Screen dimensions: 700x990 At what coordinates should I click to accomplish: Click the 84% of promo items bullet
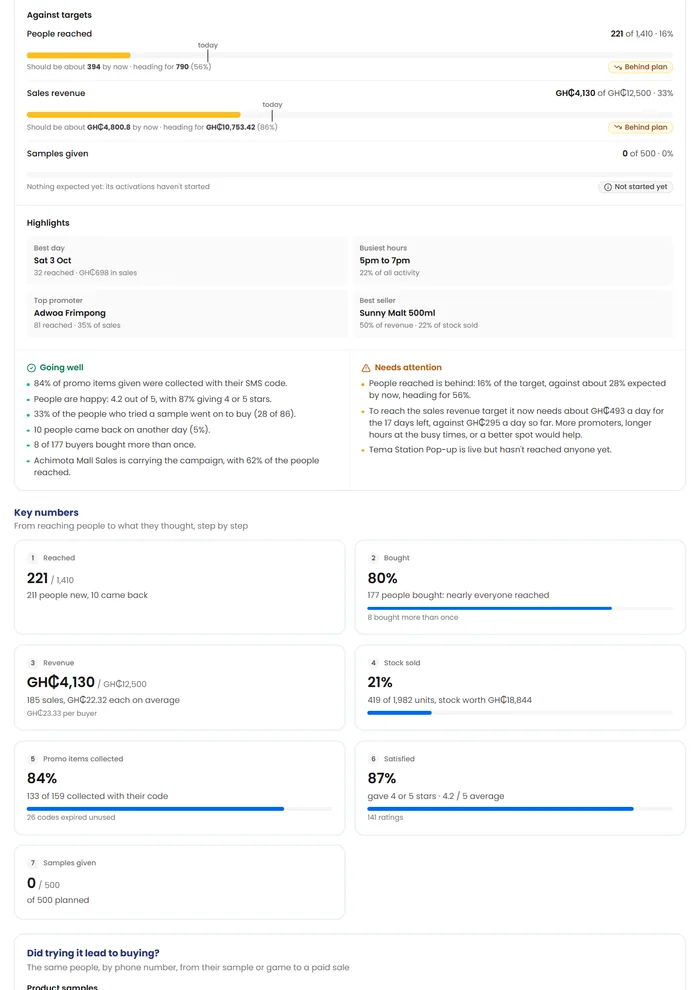pyautogui.click(x=160, y=383)
